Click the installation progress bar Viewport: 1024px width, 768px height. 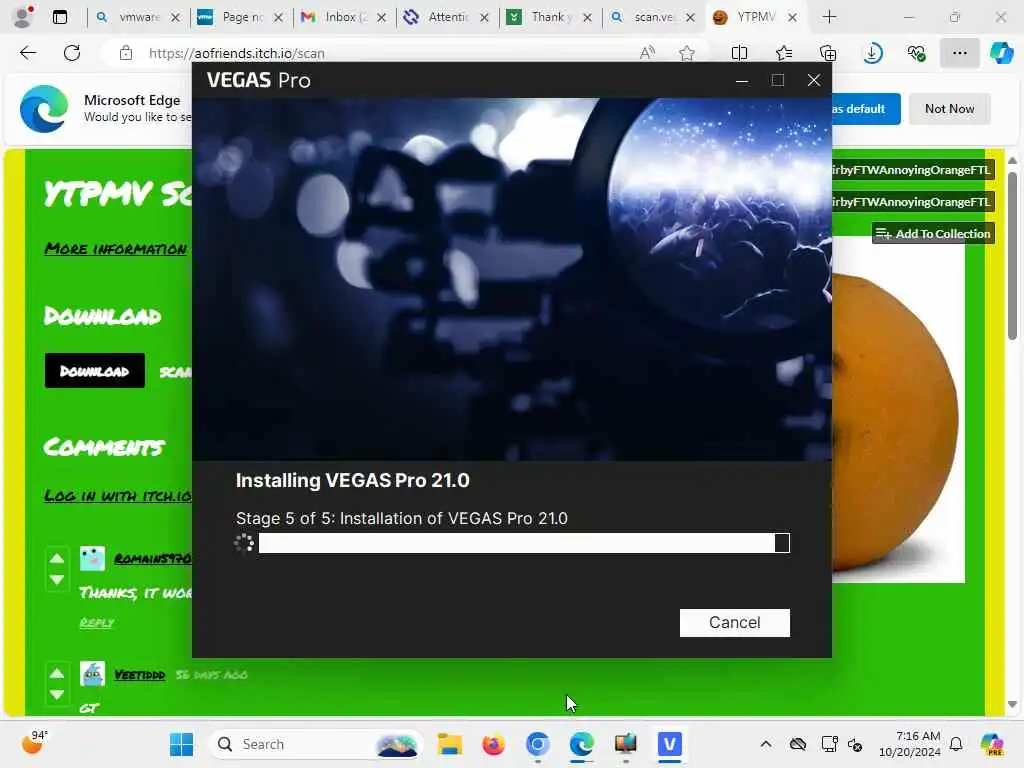click(x=524, y=543)
